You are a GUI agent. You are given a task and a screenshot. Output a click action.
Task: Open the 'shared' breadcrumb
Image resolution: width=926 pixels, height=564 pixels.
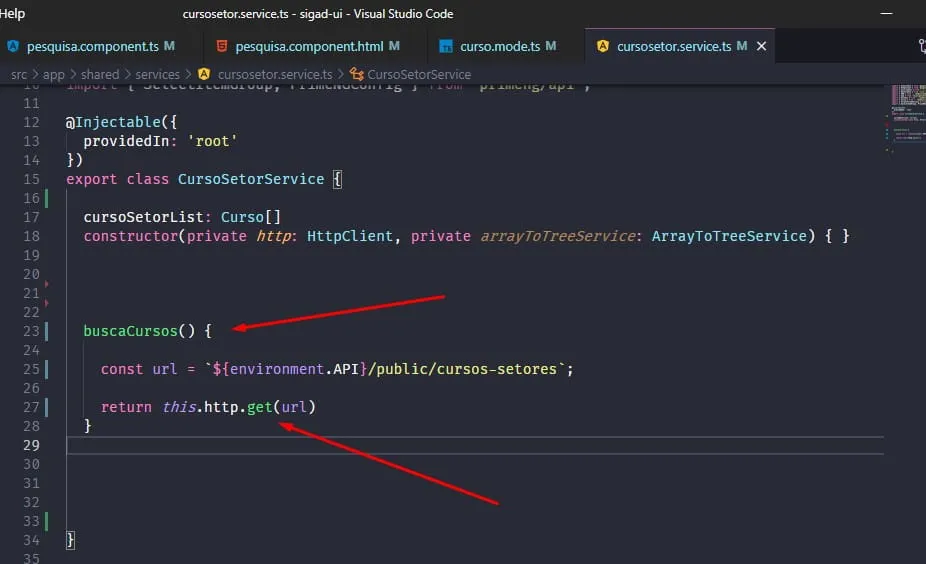[x=100, y=74]
